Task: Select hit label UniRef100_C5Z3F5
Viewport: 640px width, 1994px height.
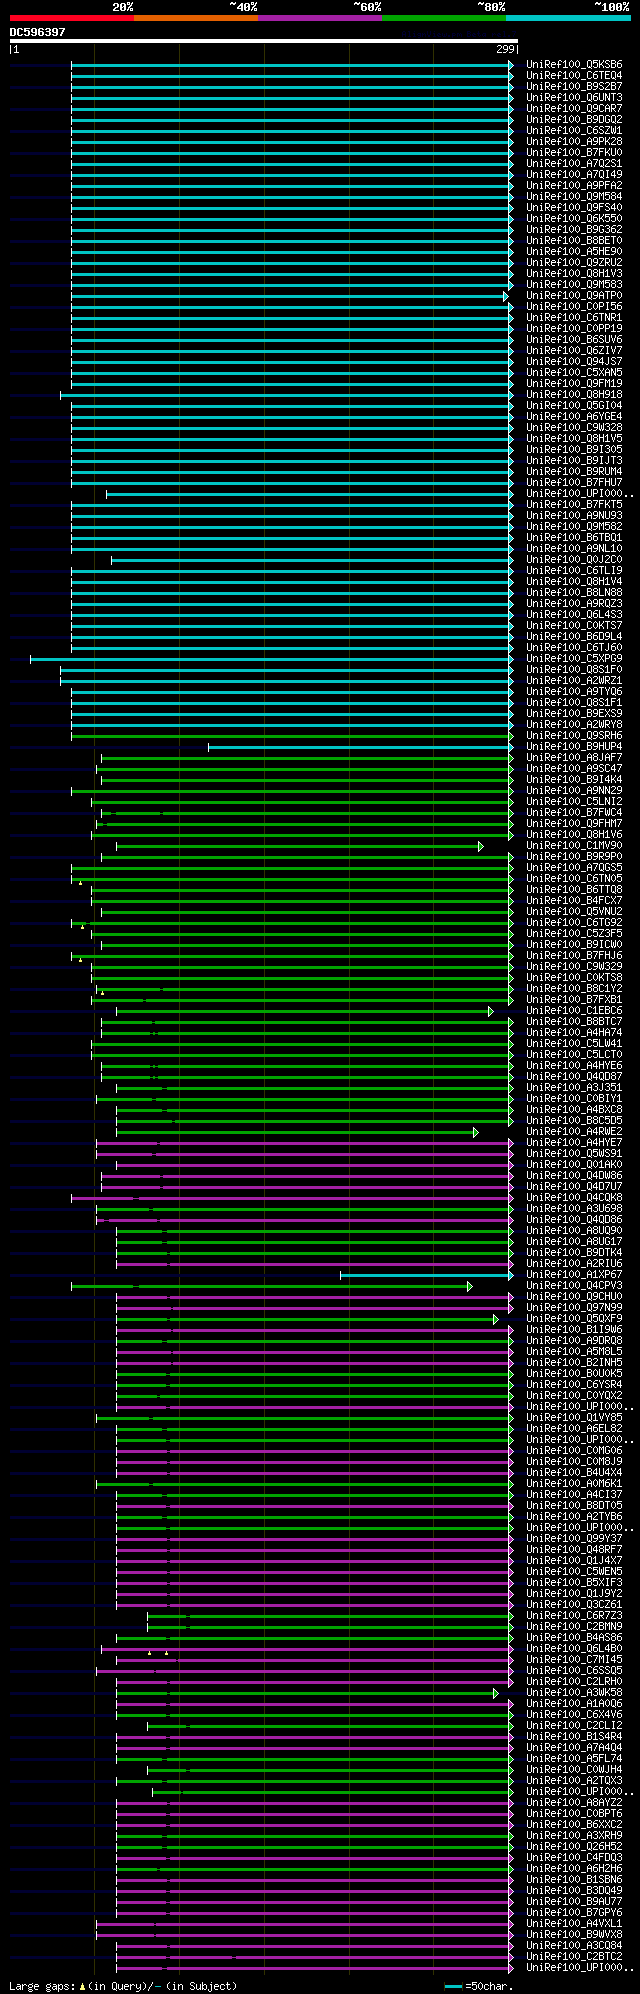Action: 574,934
